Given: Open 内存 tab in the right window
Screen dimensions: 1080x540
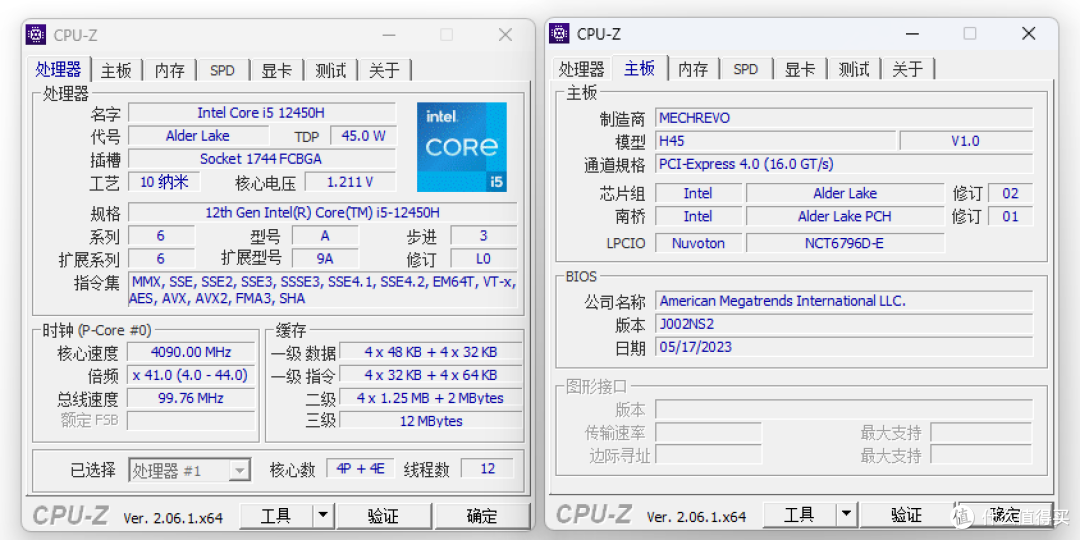Looking at the screenshot, I should [x=693, y=69].
